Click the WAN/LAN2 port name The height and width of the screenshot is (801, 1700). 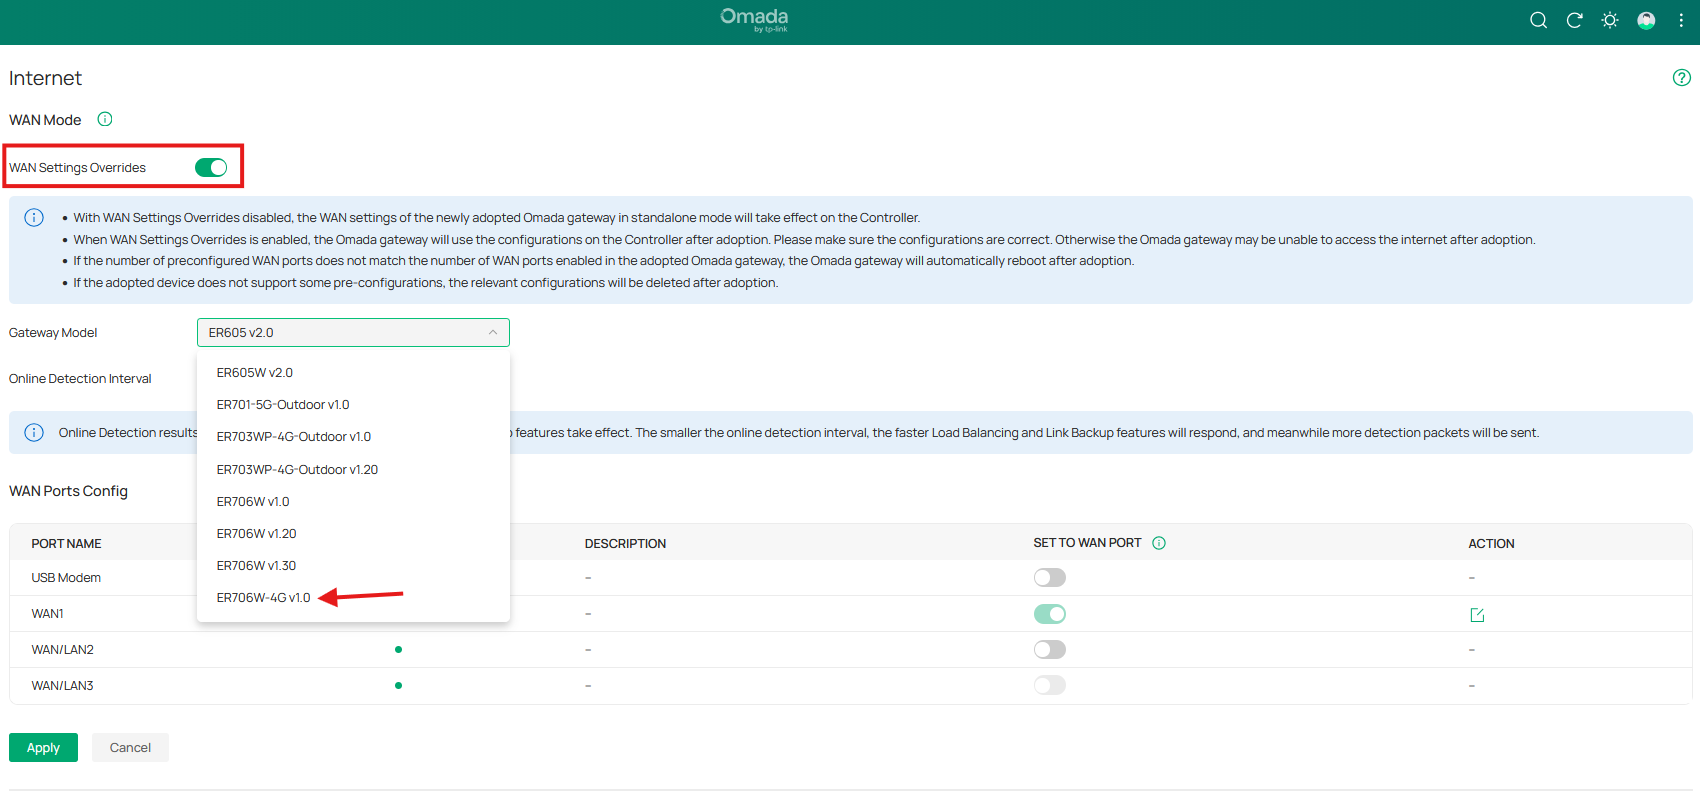62,650
